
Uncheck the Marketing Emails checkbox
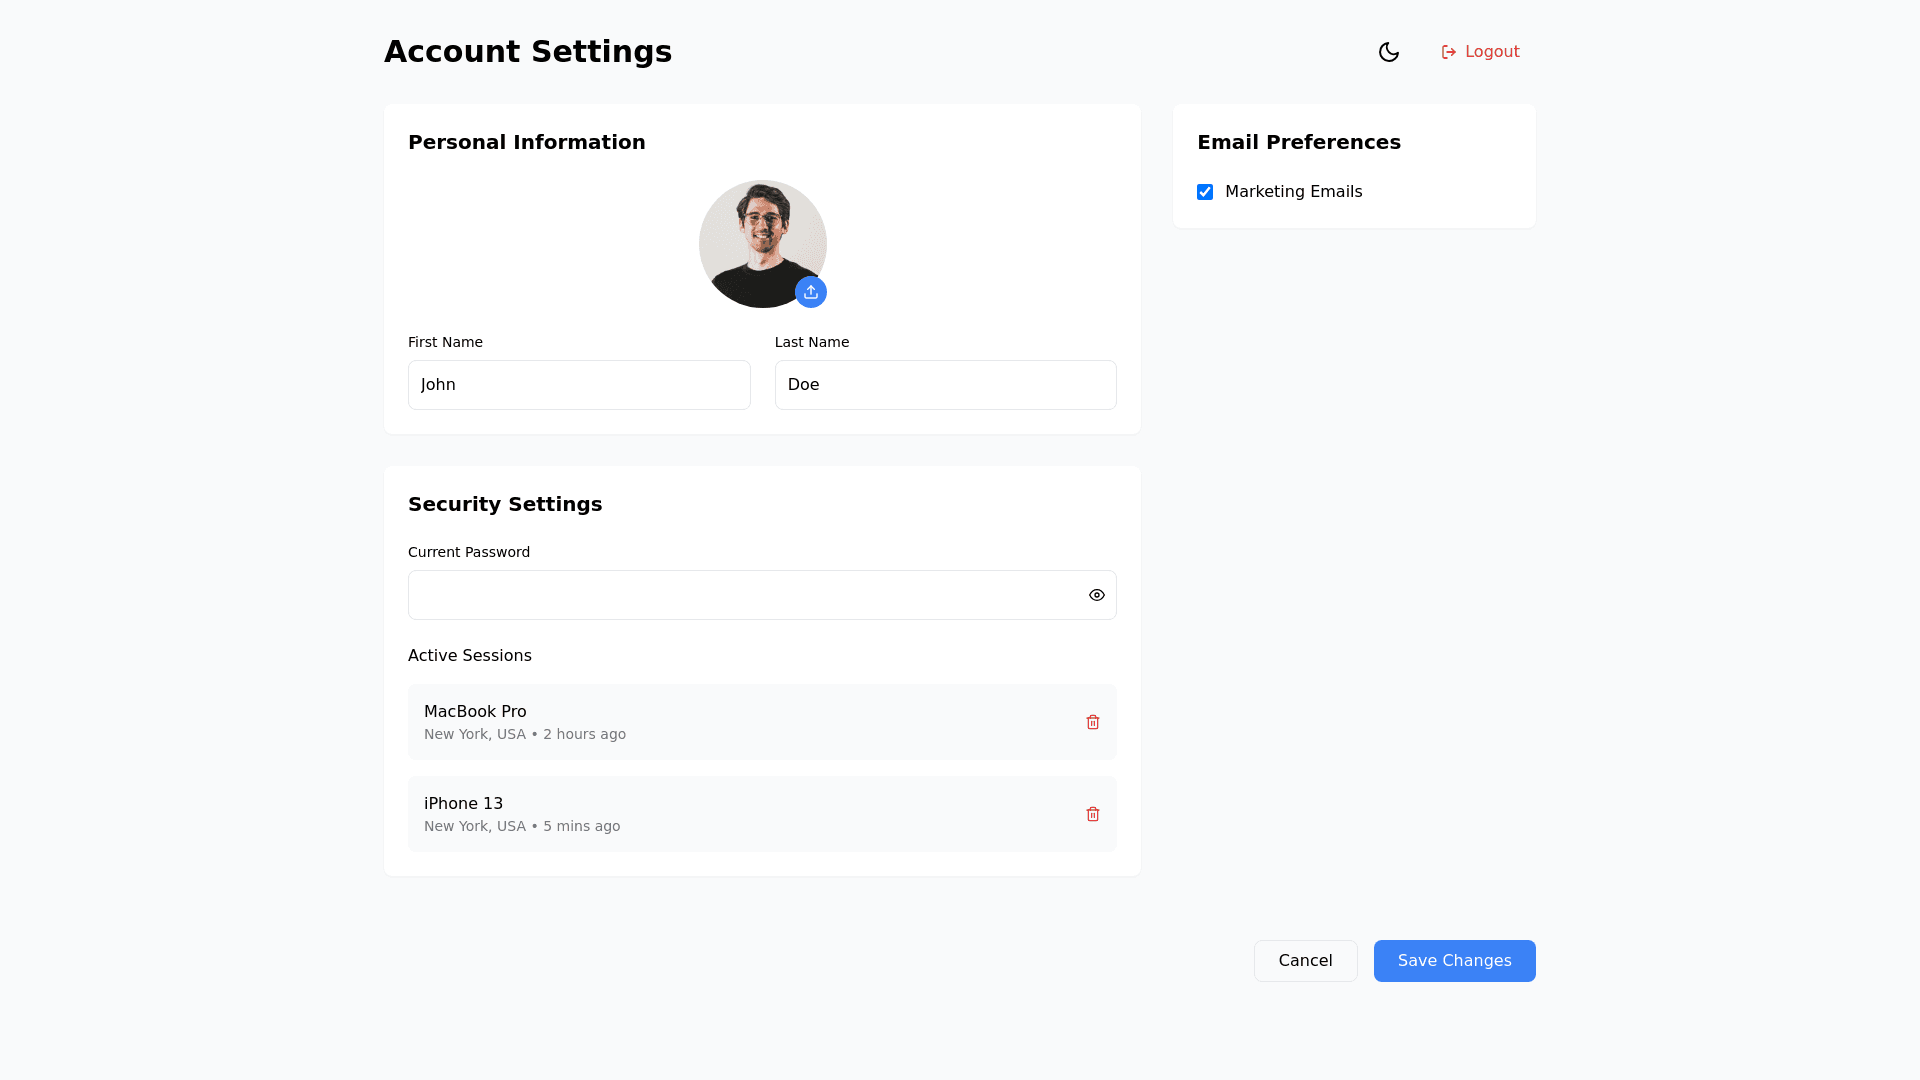tap(1205, 192)
